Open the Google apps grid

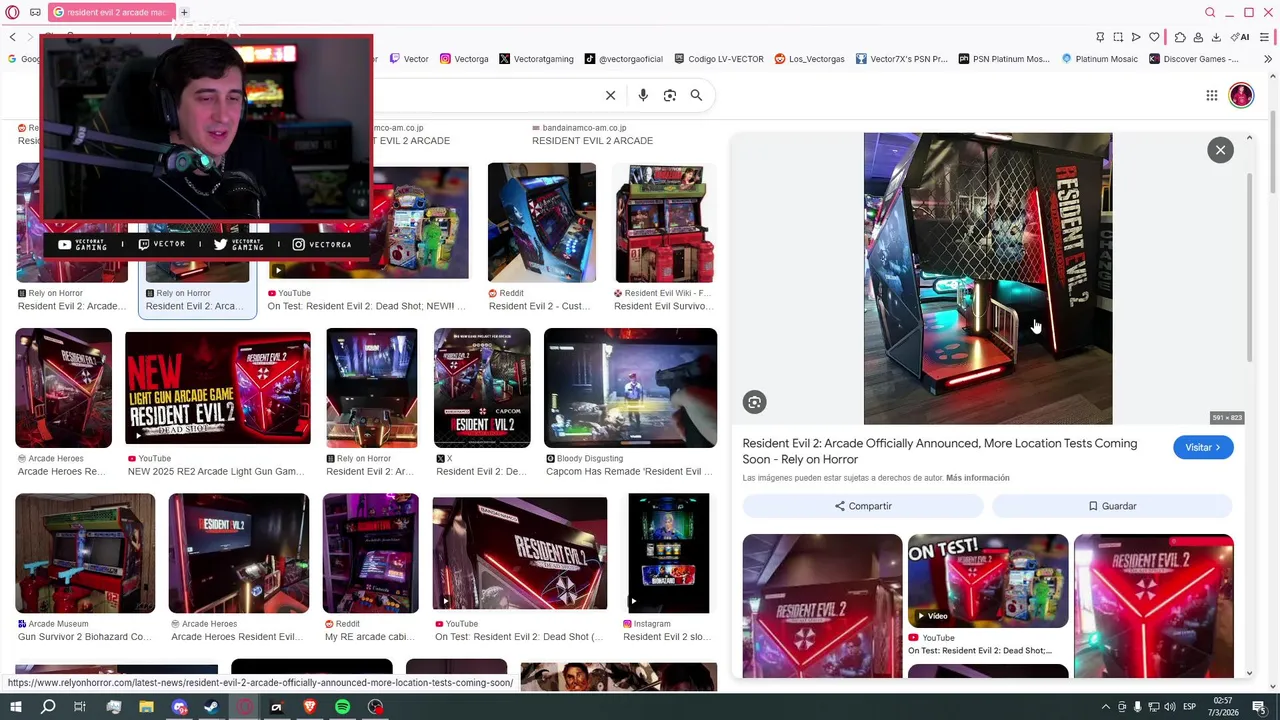(1211, 95)
